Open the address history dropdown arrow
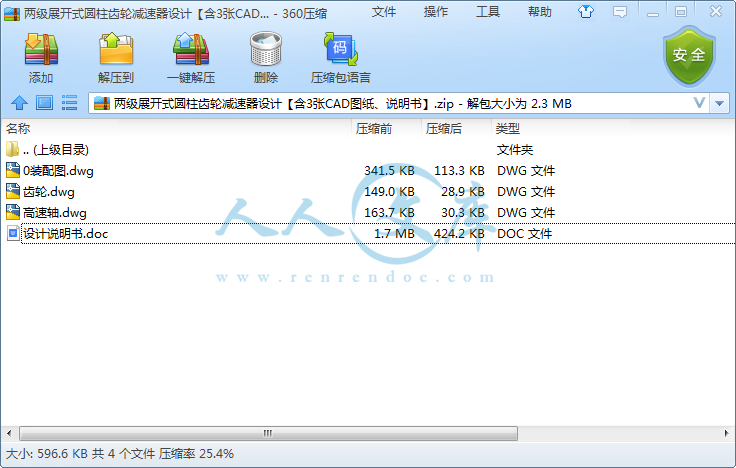Image resolution: width=736 pixels, height=468 pixels. click(720, 103)
